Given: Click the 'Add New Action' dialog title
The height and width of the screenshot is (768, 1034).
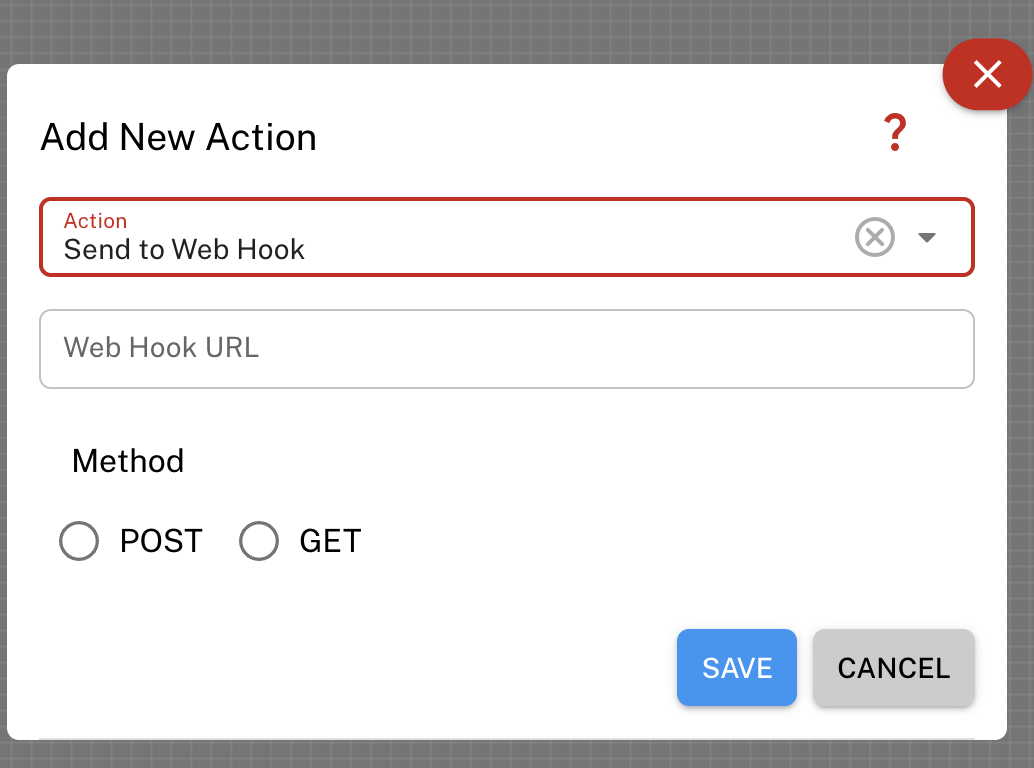Looking at the screenshot, I should [x=178, y=137].
